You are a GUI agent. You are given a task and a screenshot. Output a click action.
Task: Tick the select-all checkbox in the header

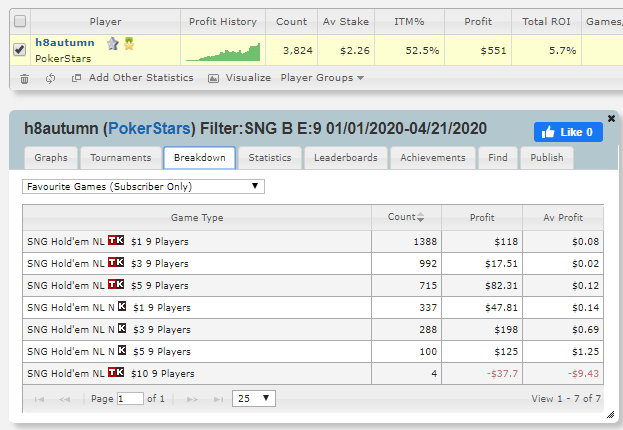[20, 21]
